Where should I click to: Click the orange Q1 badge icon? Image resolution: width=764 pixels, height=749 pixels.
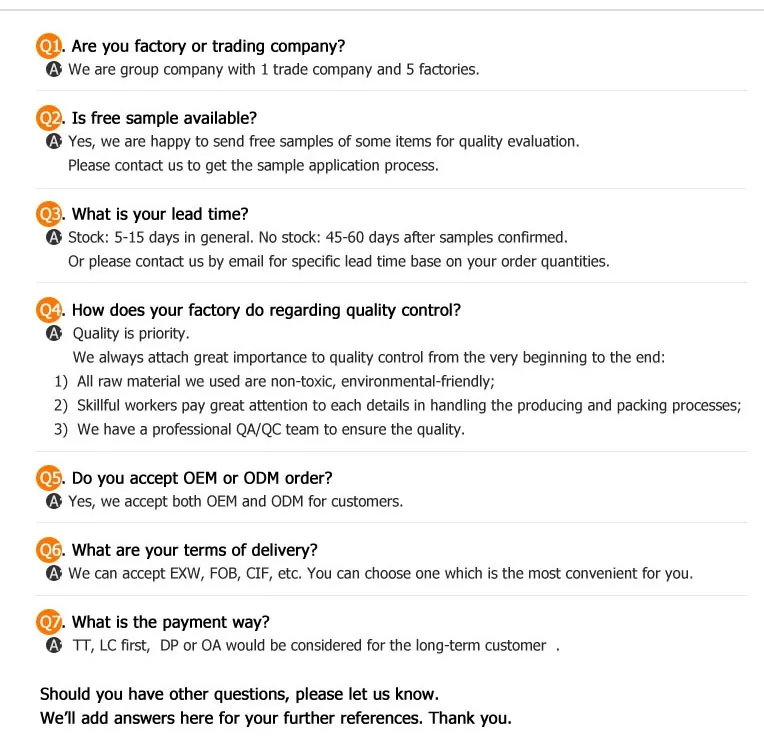(50, 46)
